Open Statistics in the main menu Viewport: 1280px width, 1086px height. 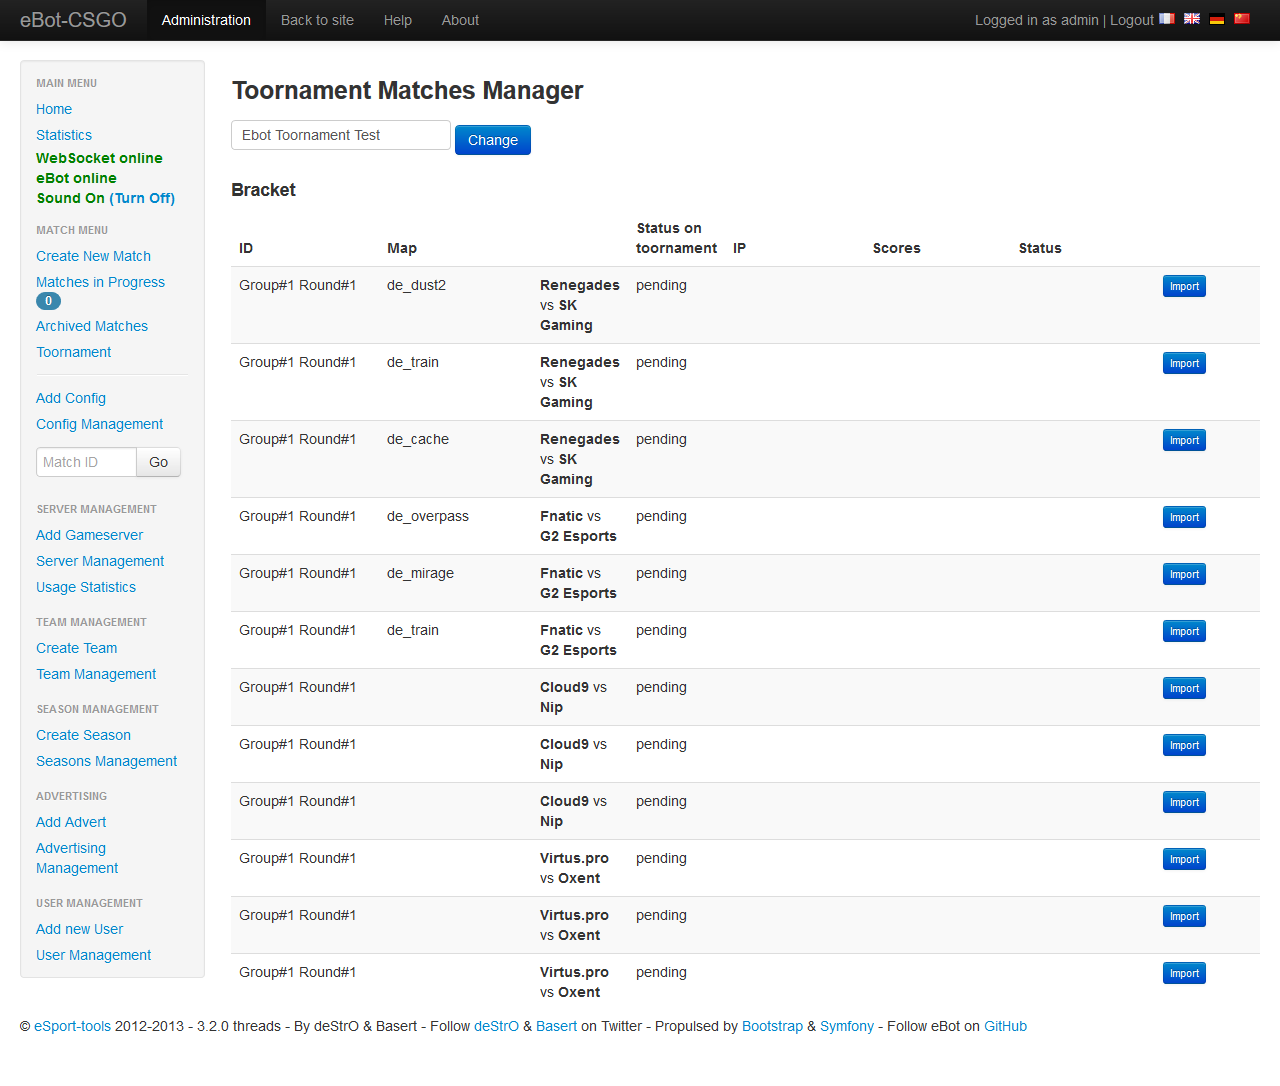64,135
